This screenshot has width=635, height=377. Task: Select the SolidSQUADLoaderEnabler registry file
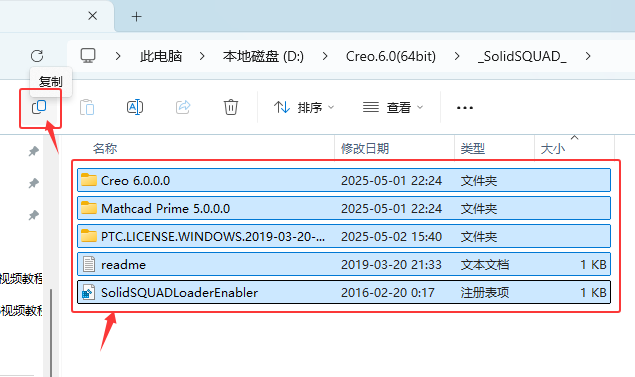pos(344,292)
